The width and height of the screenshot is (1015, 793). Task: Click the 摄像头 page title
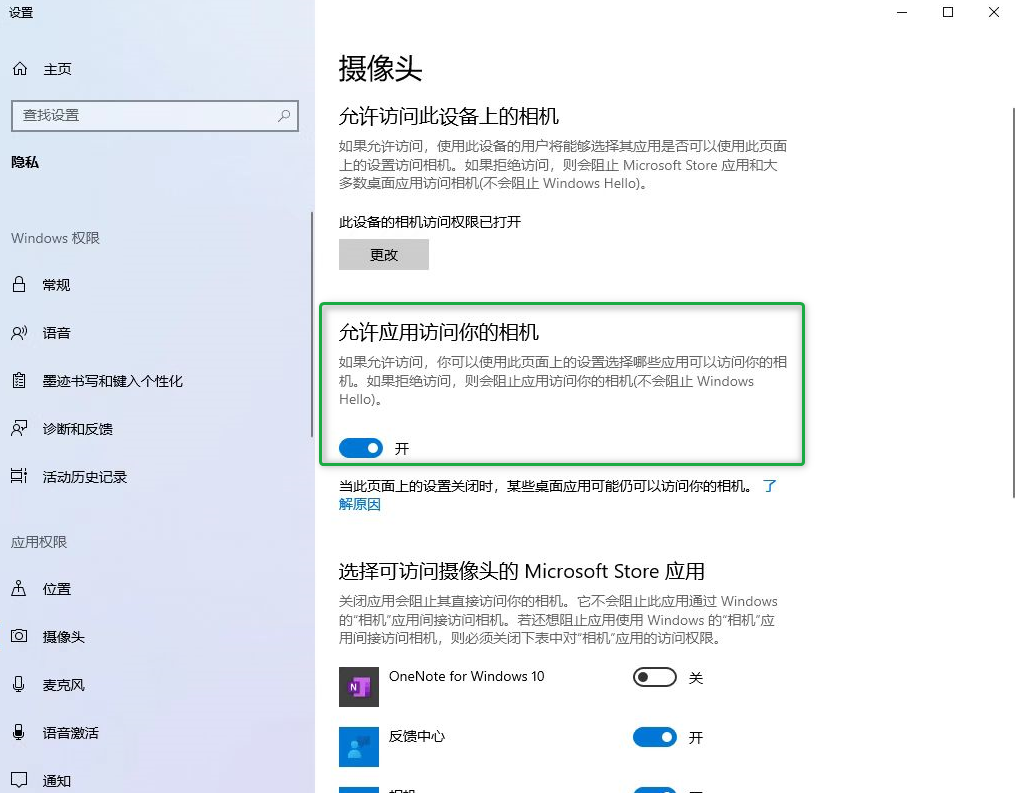click(x=381, y=69)
